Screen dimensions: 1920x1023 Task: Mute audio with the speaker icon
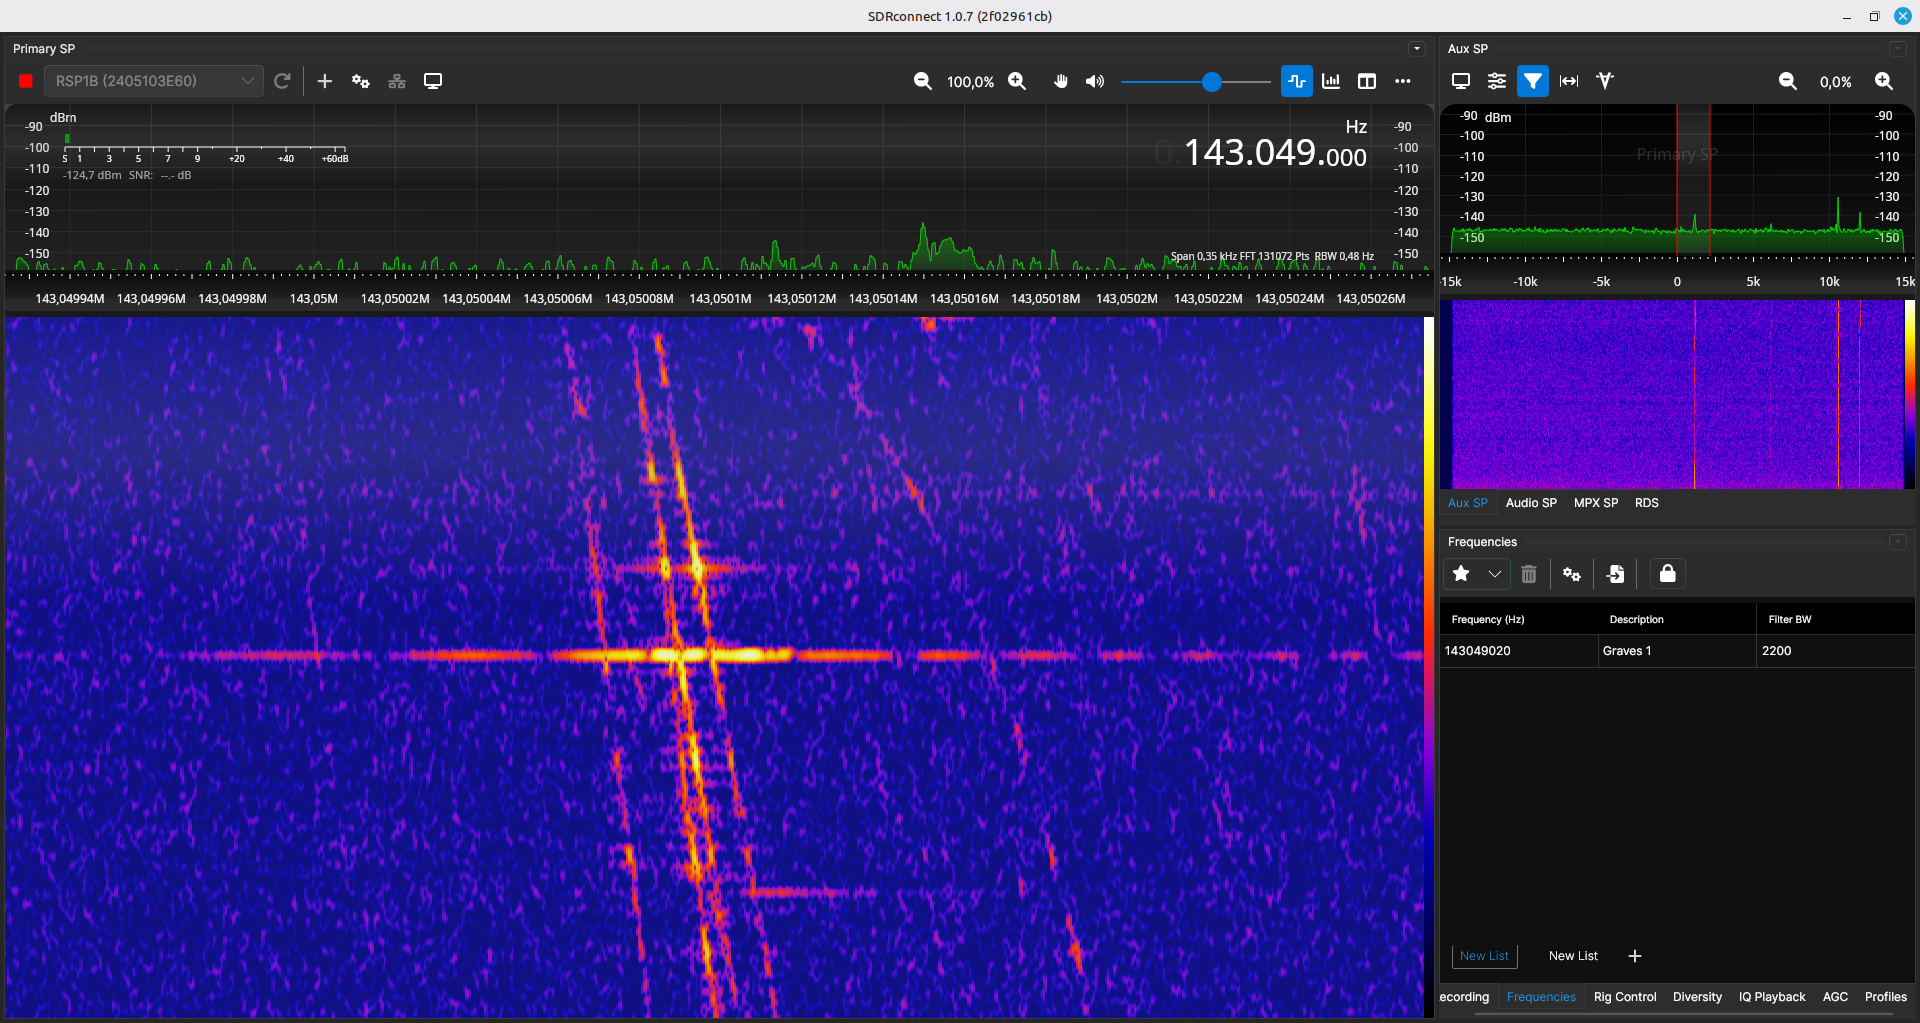(1095, 81)
